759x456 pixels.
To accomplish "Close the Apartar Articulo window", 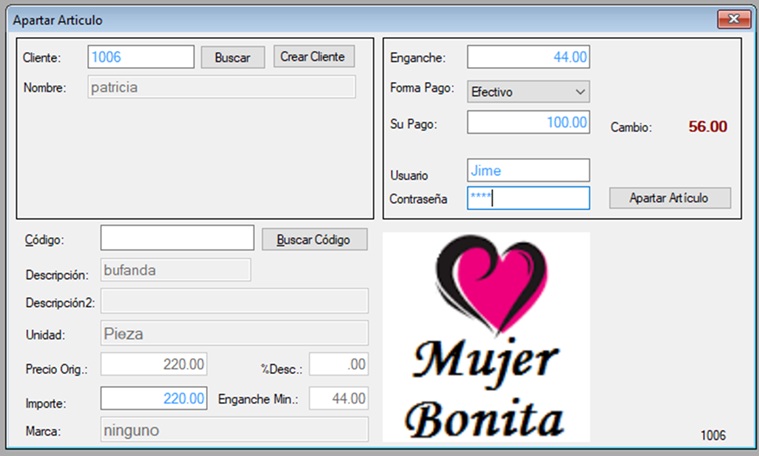I will [x=735, y=19].
